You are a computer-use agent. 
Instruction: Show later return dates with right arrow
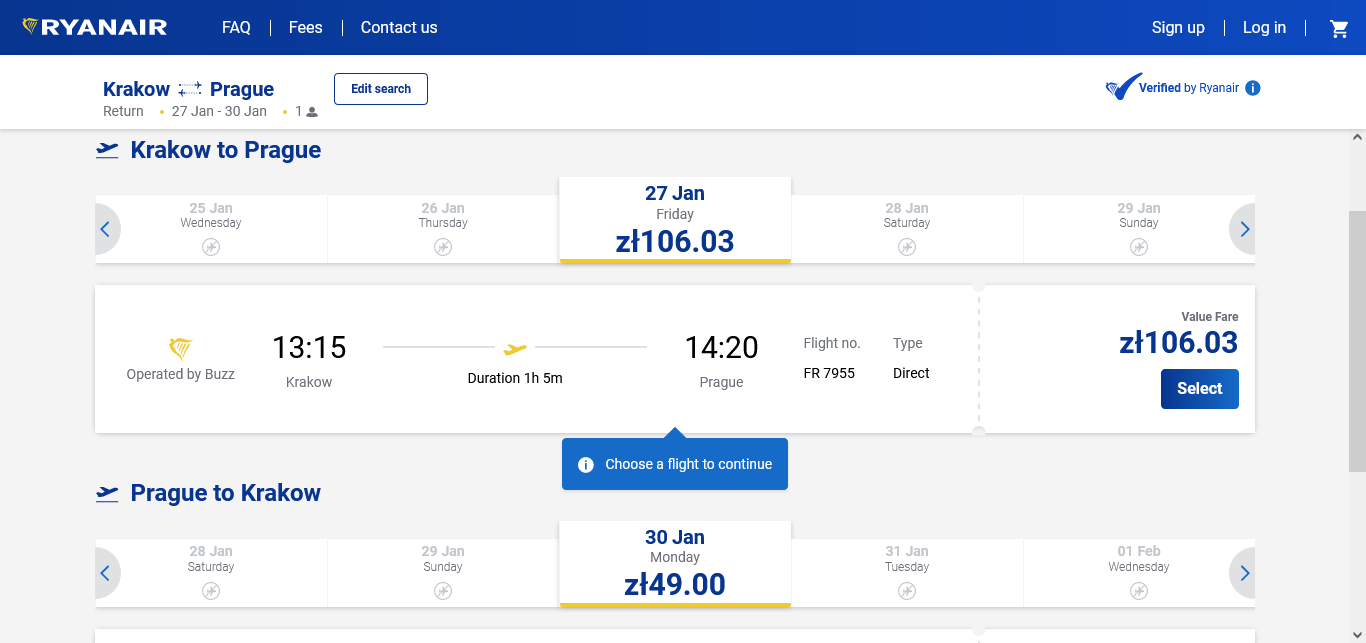[x=1243, y=573]
